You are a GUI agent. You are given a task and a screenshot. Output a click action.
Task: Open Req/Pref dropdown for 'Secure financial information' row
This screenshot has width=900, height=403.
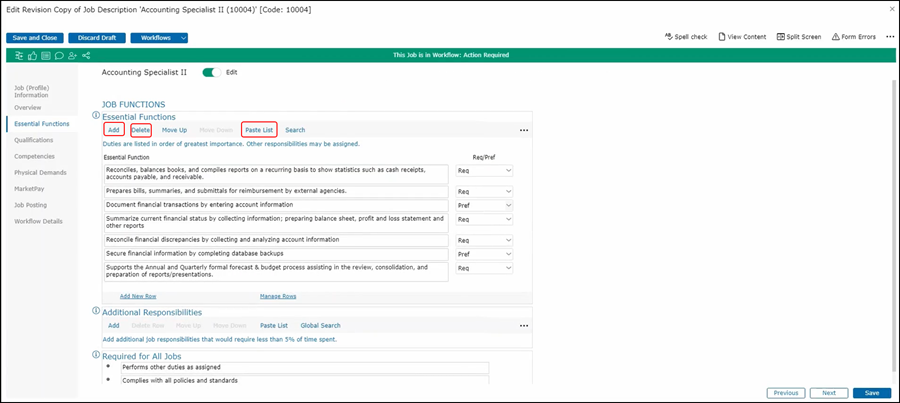tap(484, 254)
